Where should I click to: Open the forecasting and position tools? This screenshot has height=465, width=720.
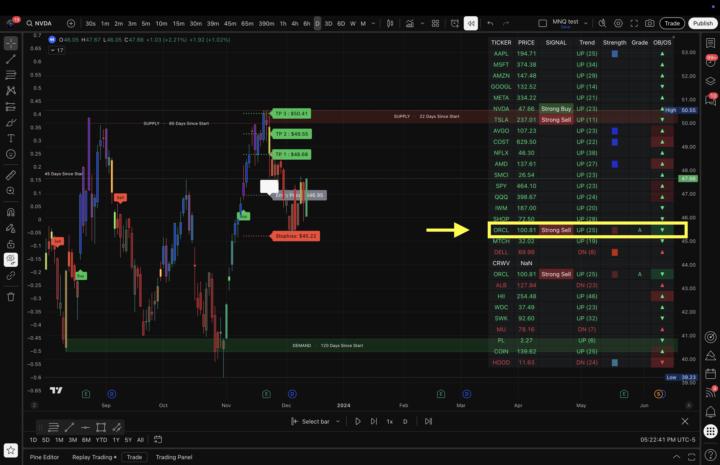pos(11,106)
